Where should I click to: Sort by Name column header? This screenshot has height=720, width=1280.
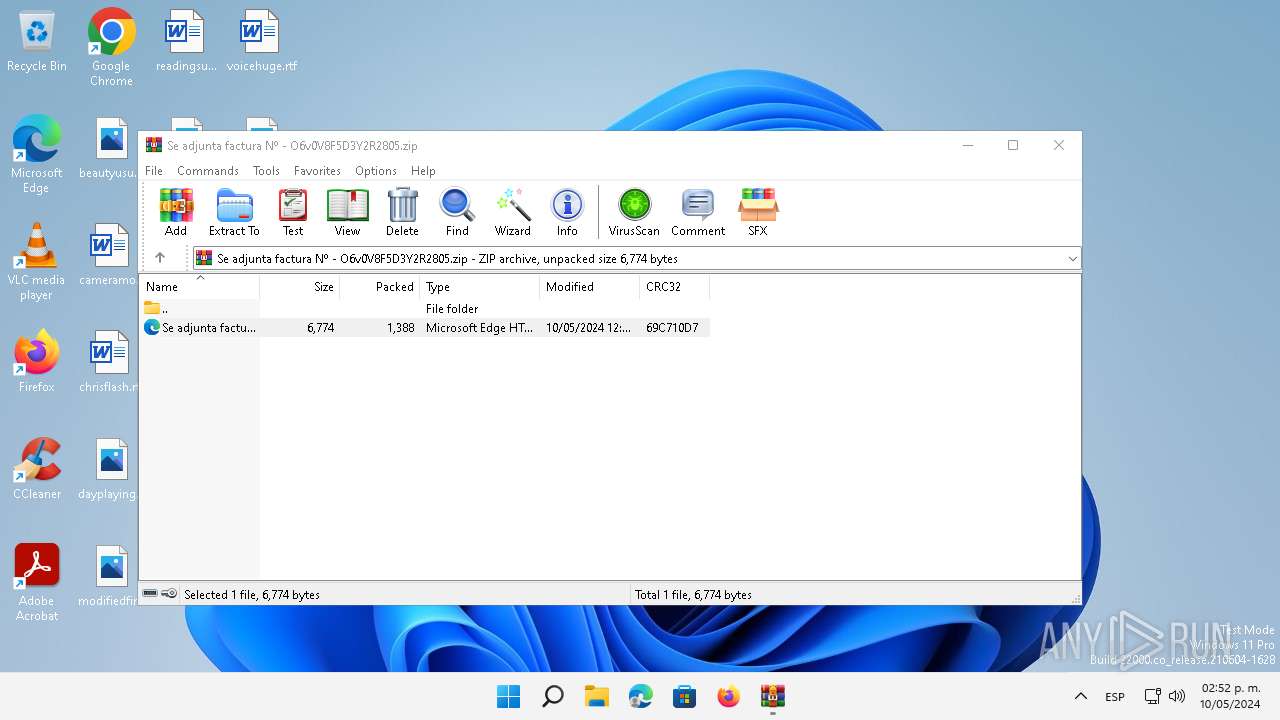[x=200, y=287]
